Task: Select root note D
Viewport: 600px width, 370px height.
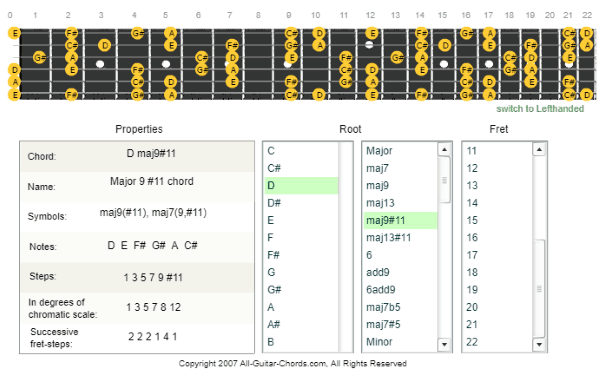Action: (301, 186)
